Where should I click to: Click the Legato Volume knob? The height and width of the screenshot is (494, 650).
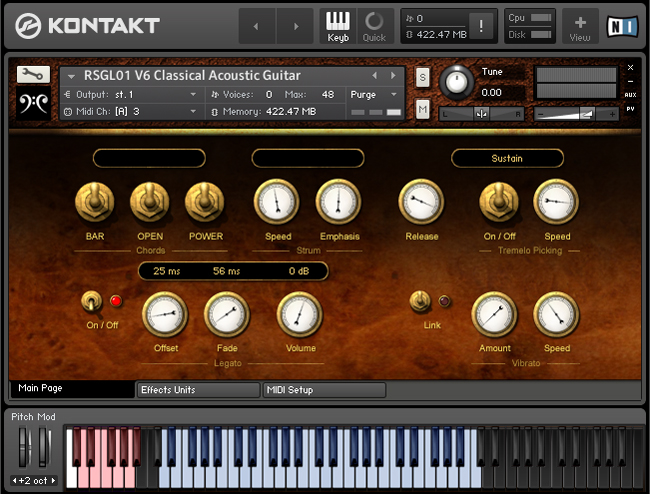(299, 315)
